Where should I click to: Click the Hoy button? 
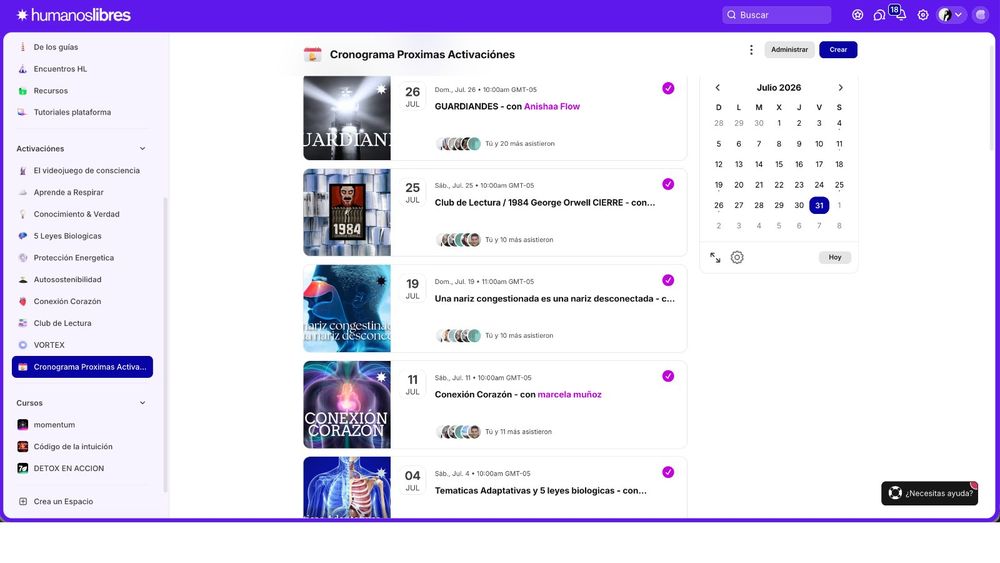(x=835, y=258)
